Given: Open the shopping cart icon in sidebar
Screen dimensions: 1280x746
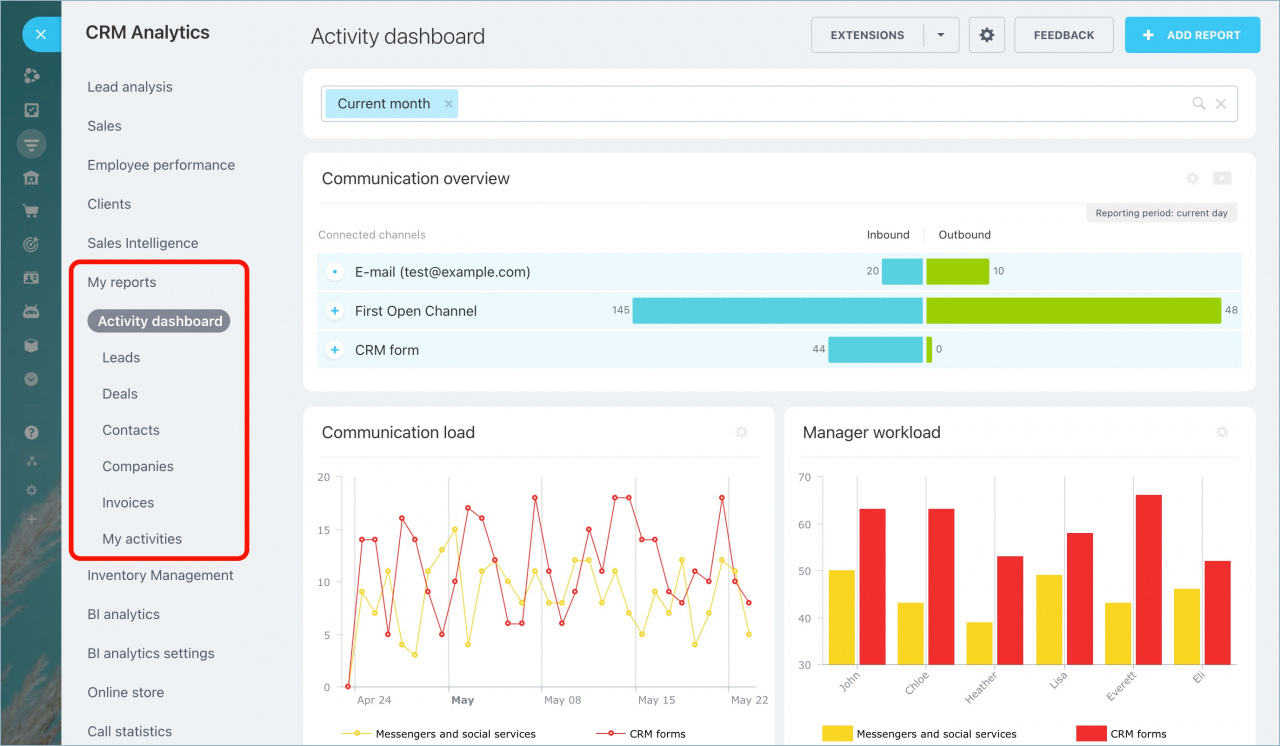Looking at the screenshot, I should point(32,211).
